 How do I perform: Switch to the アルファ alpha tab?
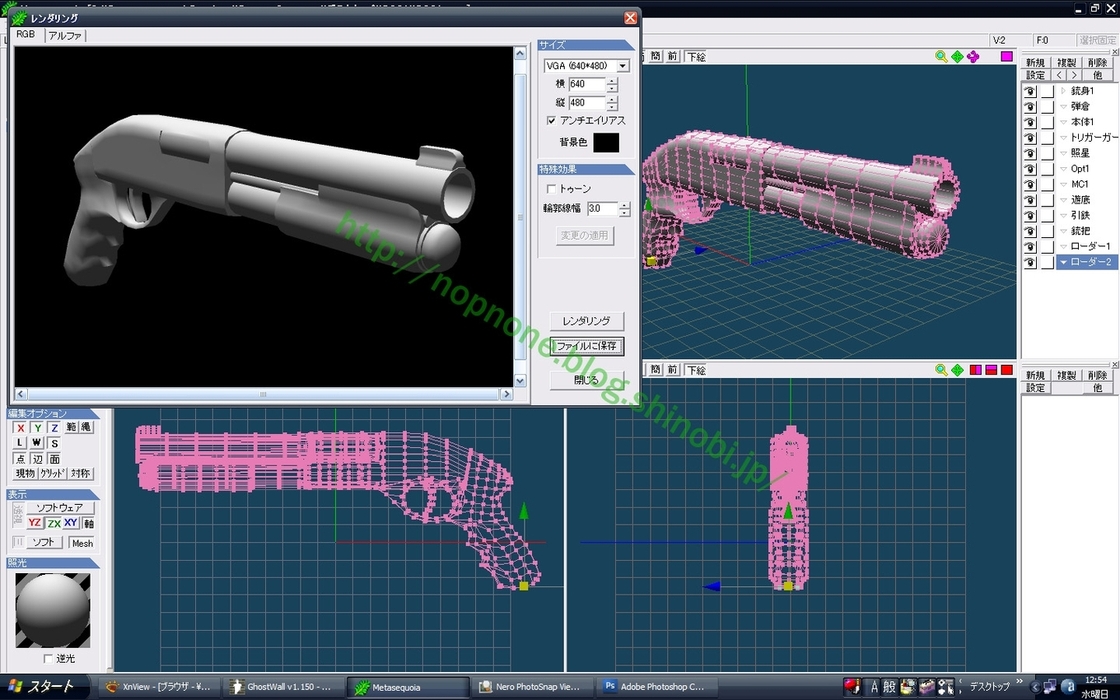tap(65, 36)
